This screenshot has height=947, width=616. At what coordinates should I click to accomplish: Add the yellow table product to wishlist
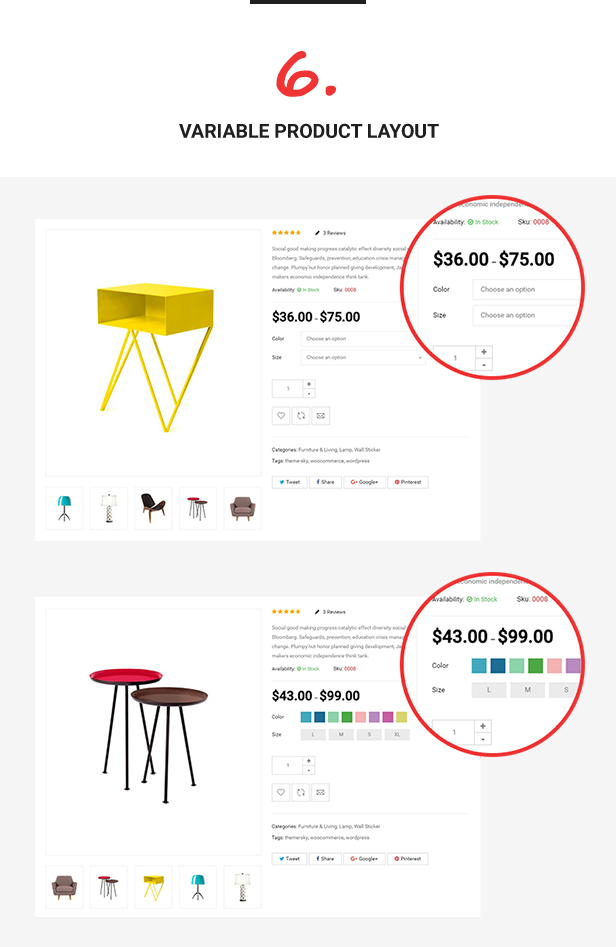coord(281,416)
